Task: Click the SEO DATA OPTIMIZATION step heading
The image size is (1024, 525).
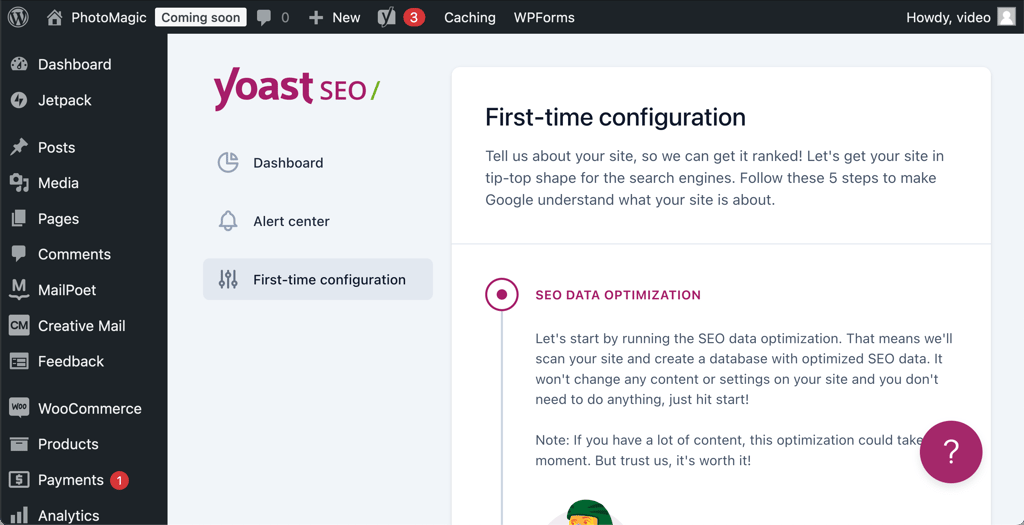Action: [x=618, y=295]
